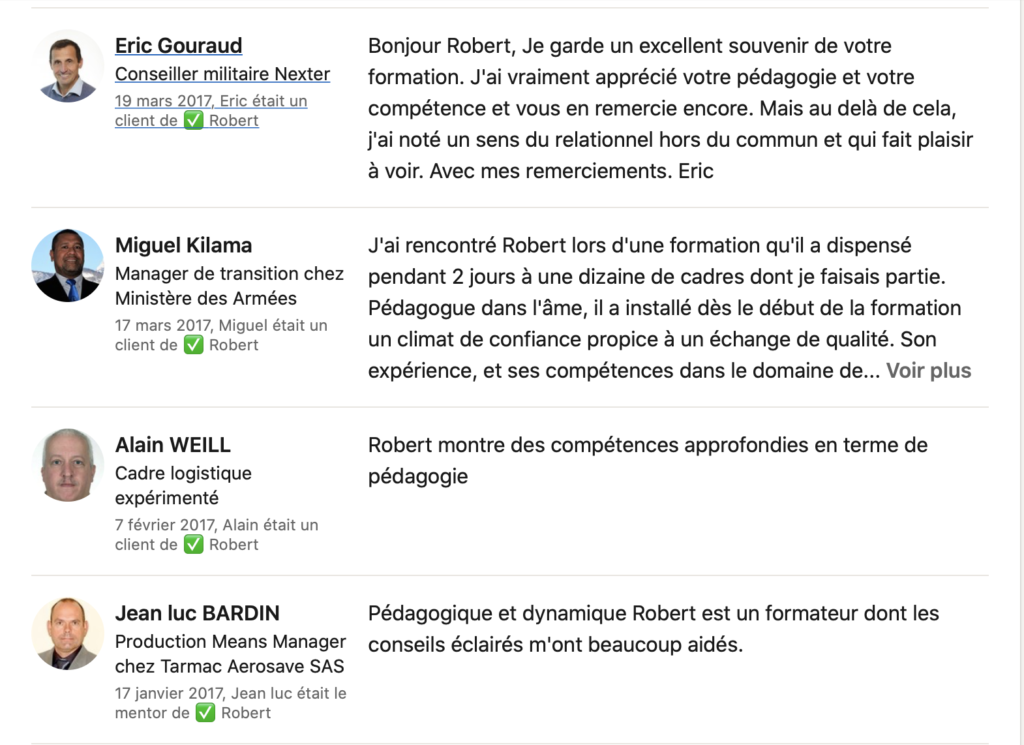Click the 19 mars 2017 relationship line

coord(211,101)
